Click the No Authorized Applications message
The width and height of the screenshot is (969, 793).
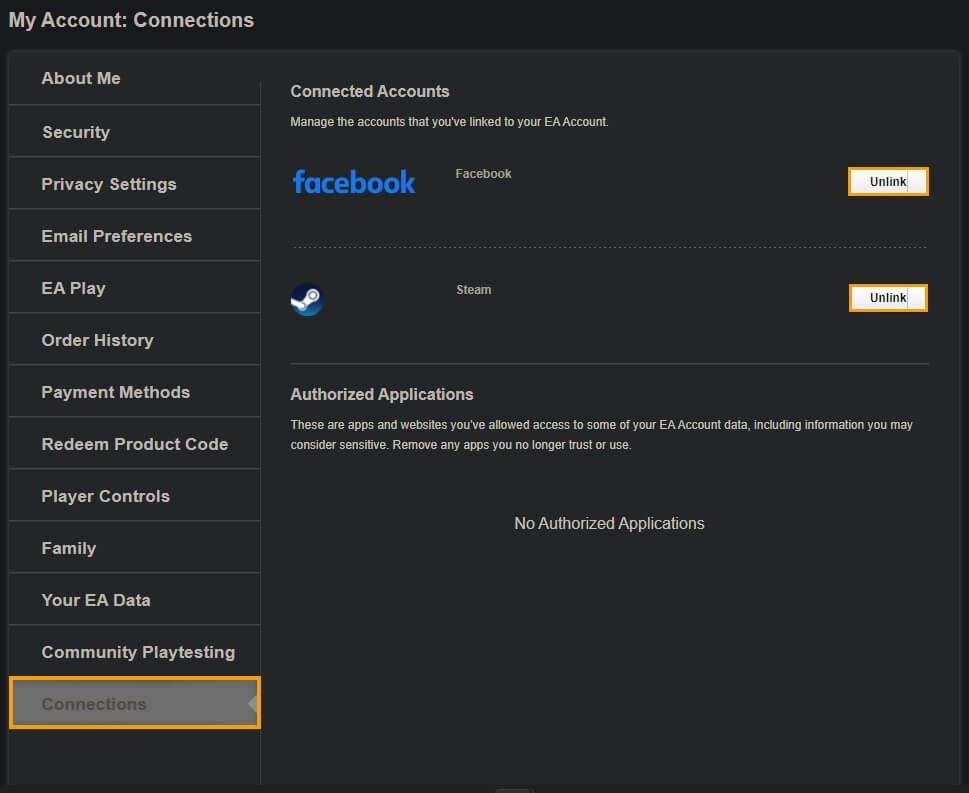(x=609, y=524)
